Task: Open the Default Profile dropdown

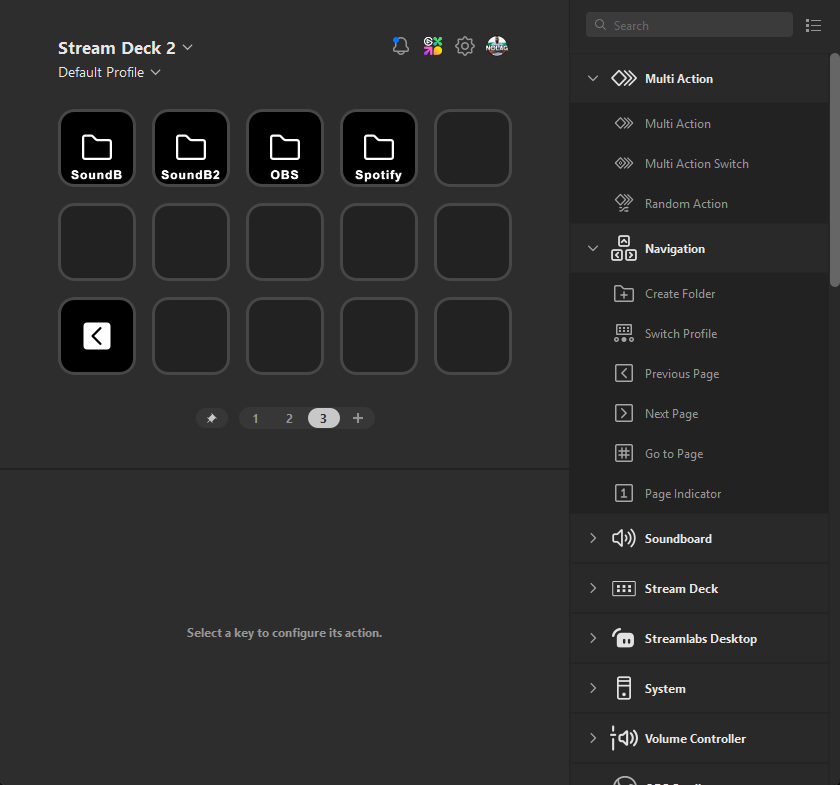Action: pyautogui.click(x=109, y=72)
